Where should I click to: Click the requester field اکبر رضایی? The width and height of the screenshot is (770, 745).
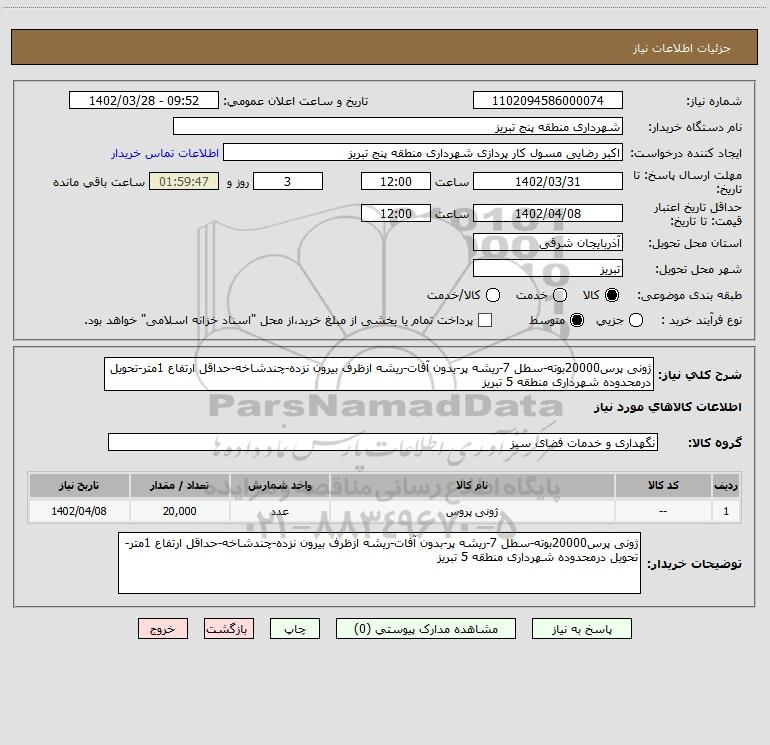(x=423, y=153)
